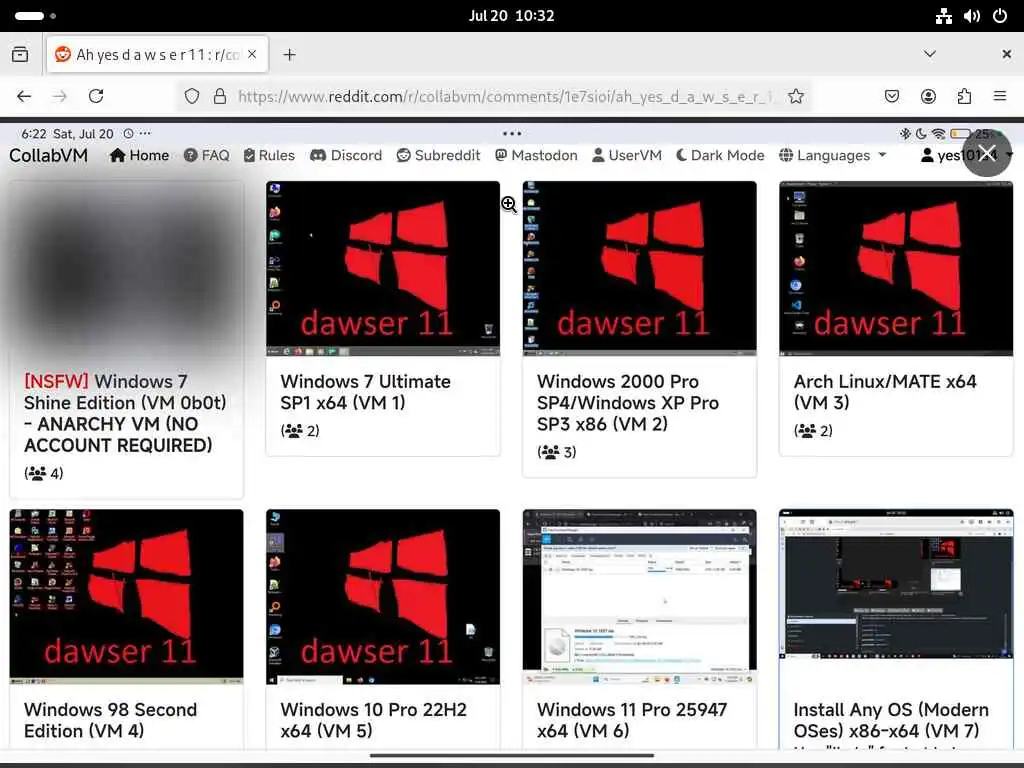Open the extensions puzzle icon
1024x768 pixels.
pyautogui.click(x=964, y=96)
